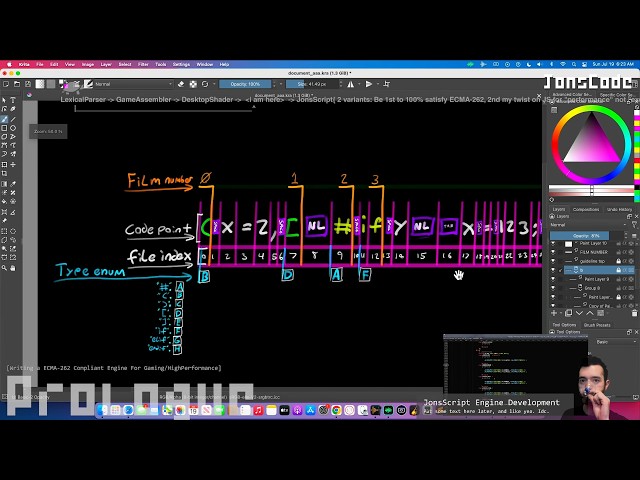Open the Basic dropdown in Tool Options
The width and height of the screenshot is (640, 480).
[x=616, y=342]
